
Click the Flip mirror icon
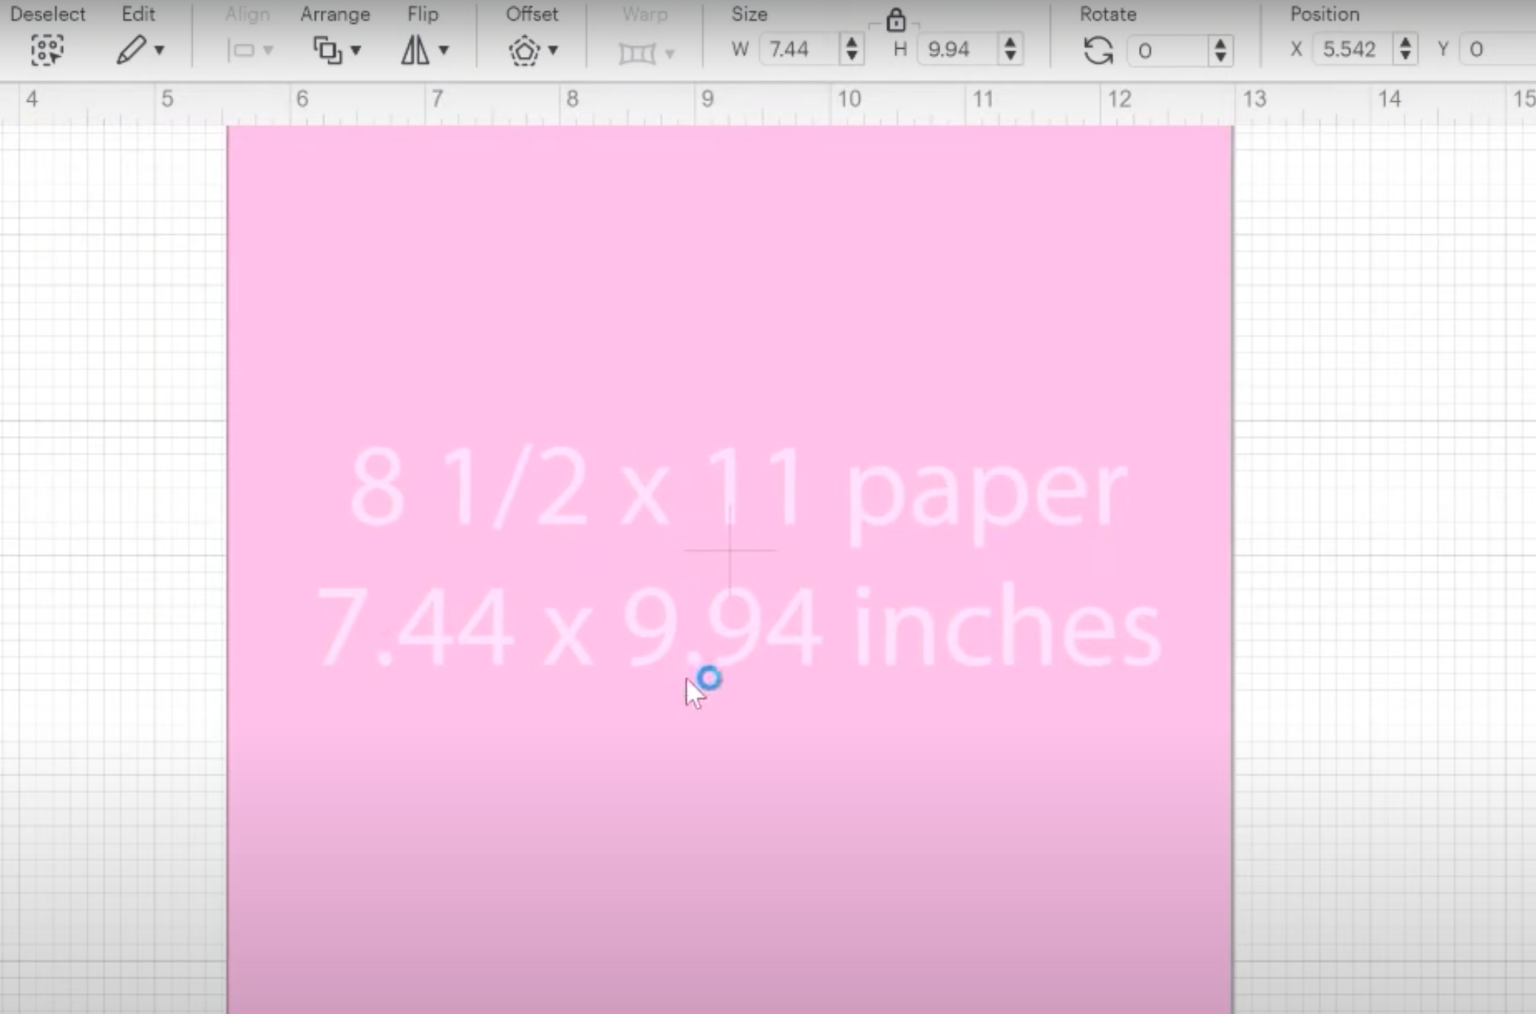[x=415, y=49]
